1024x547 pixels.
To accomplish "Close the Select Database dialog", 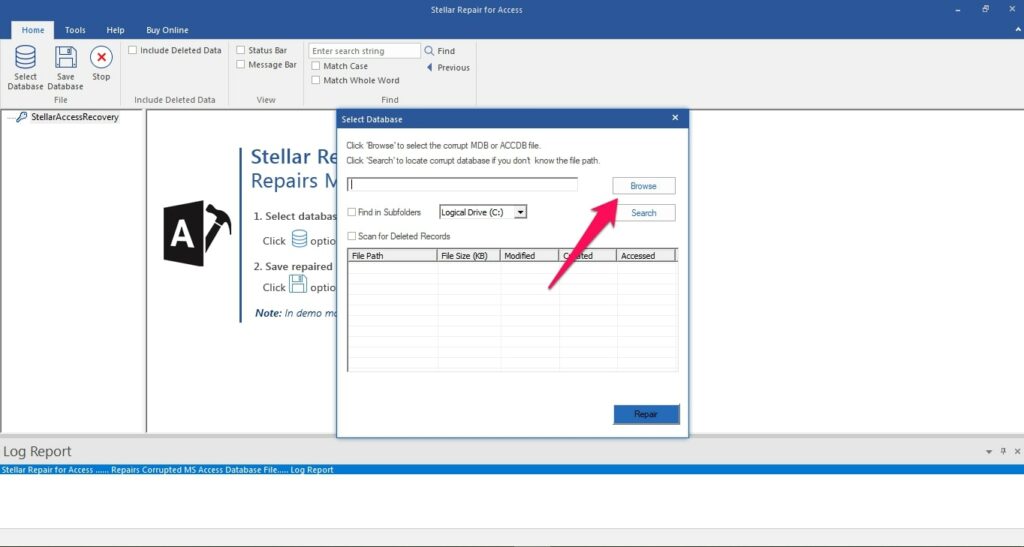I will (675, 118).
